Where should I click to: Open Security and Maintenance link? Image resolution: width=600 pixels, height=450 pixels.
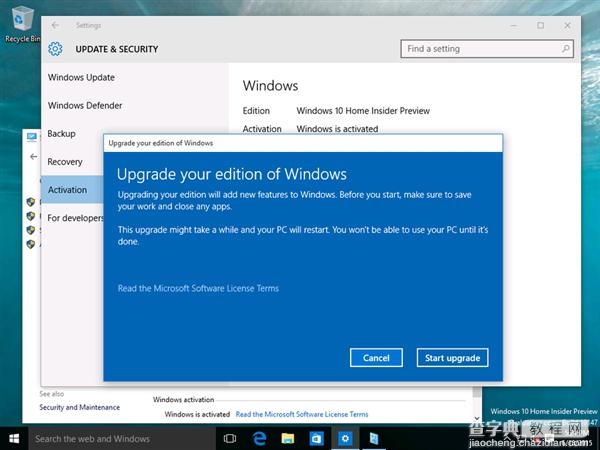pyautogui.click(x=80, y=407)
